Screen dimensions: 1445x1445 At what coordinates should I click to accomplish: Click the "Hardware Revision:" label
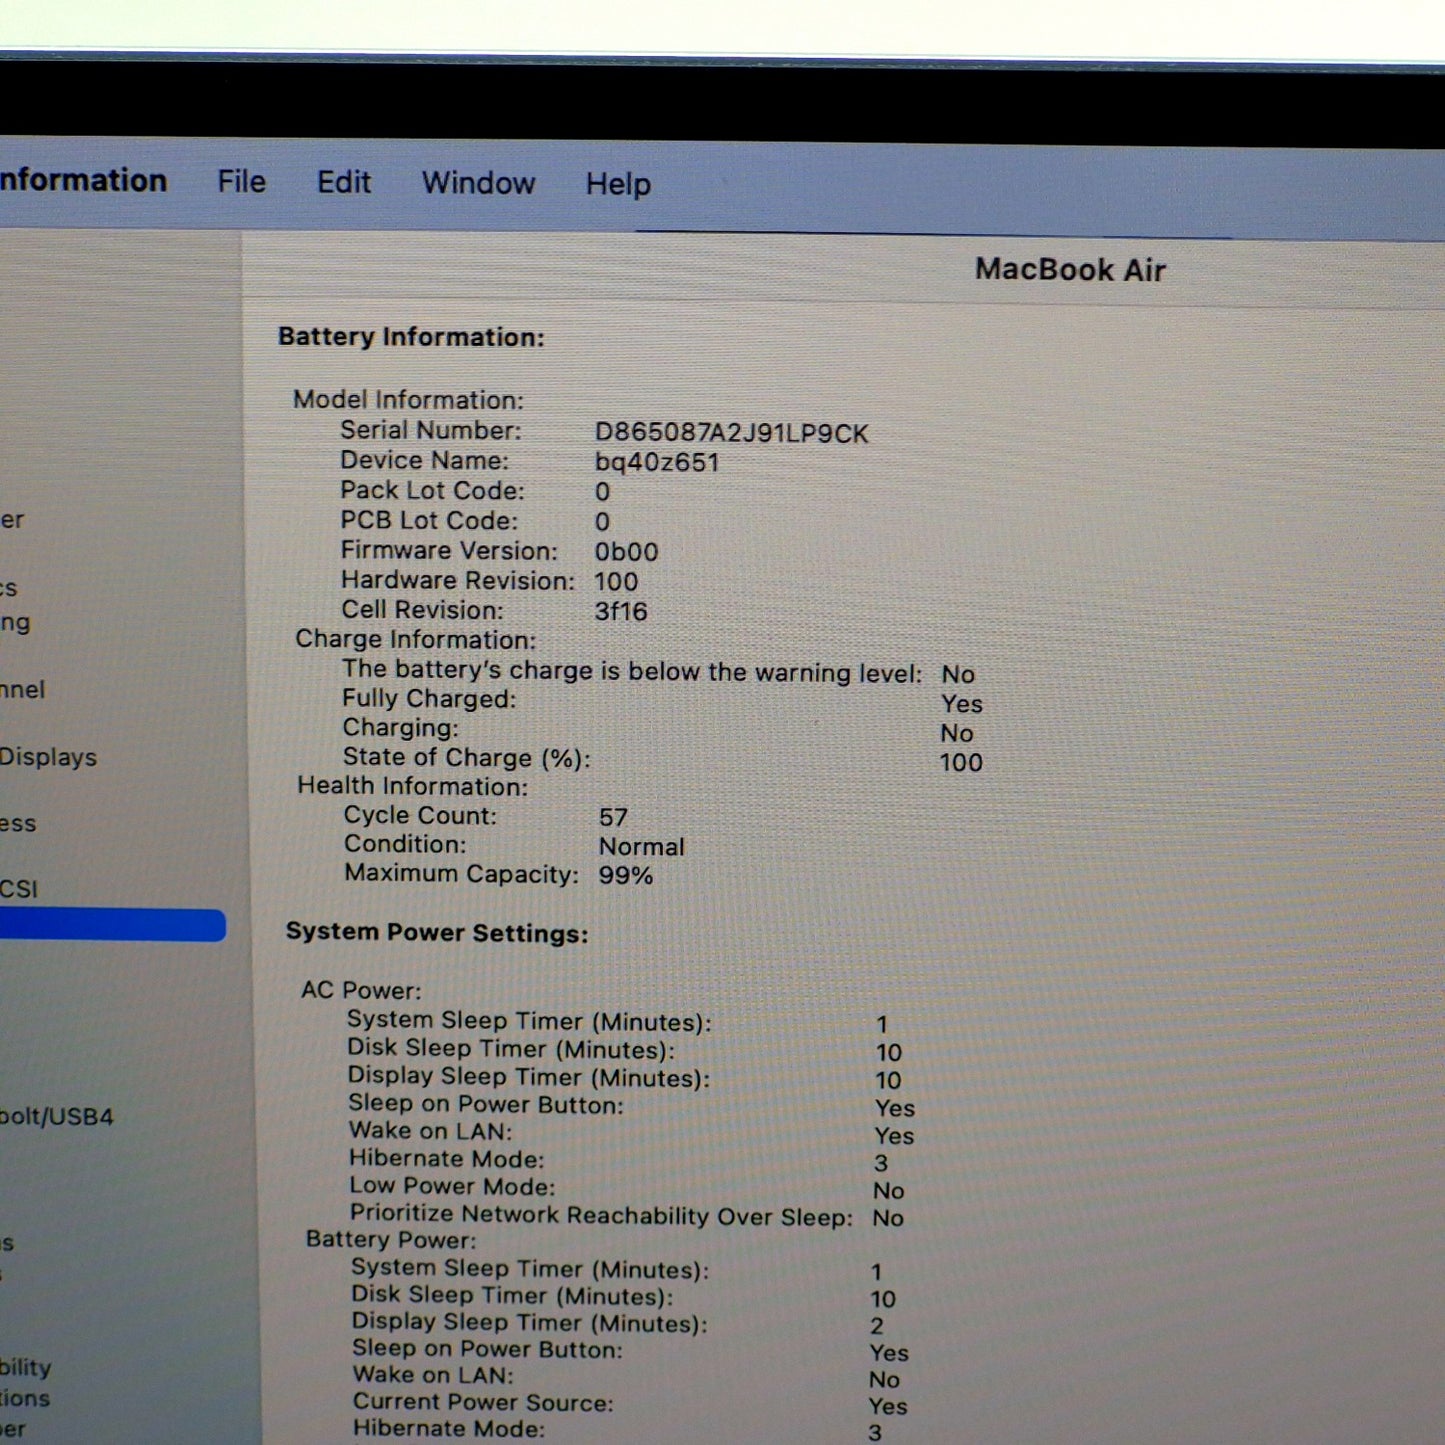tap(458, 581)
